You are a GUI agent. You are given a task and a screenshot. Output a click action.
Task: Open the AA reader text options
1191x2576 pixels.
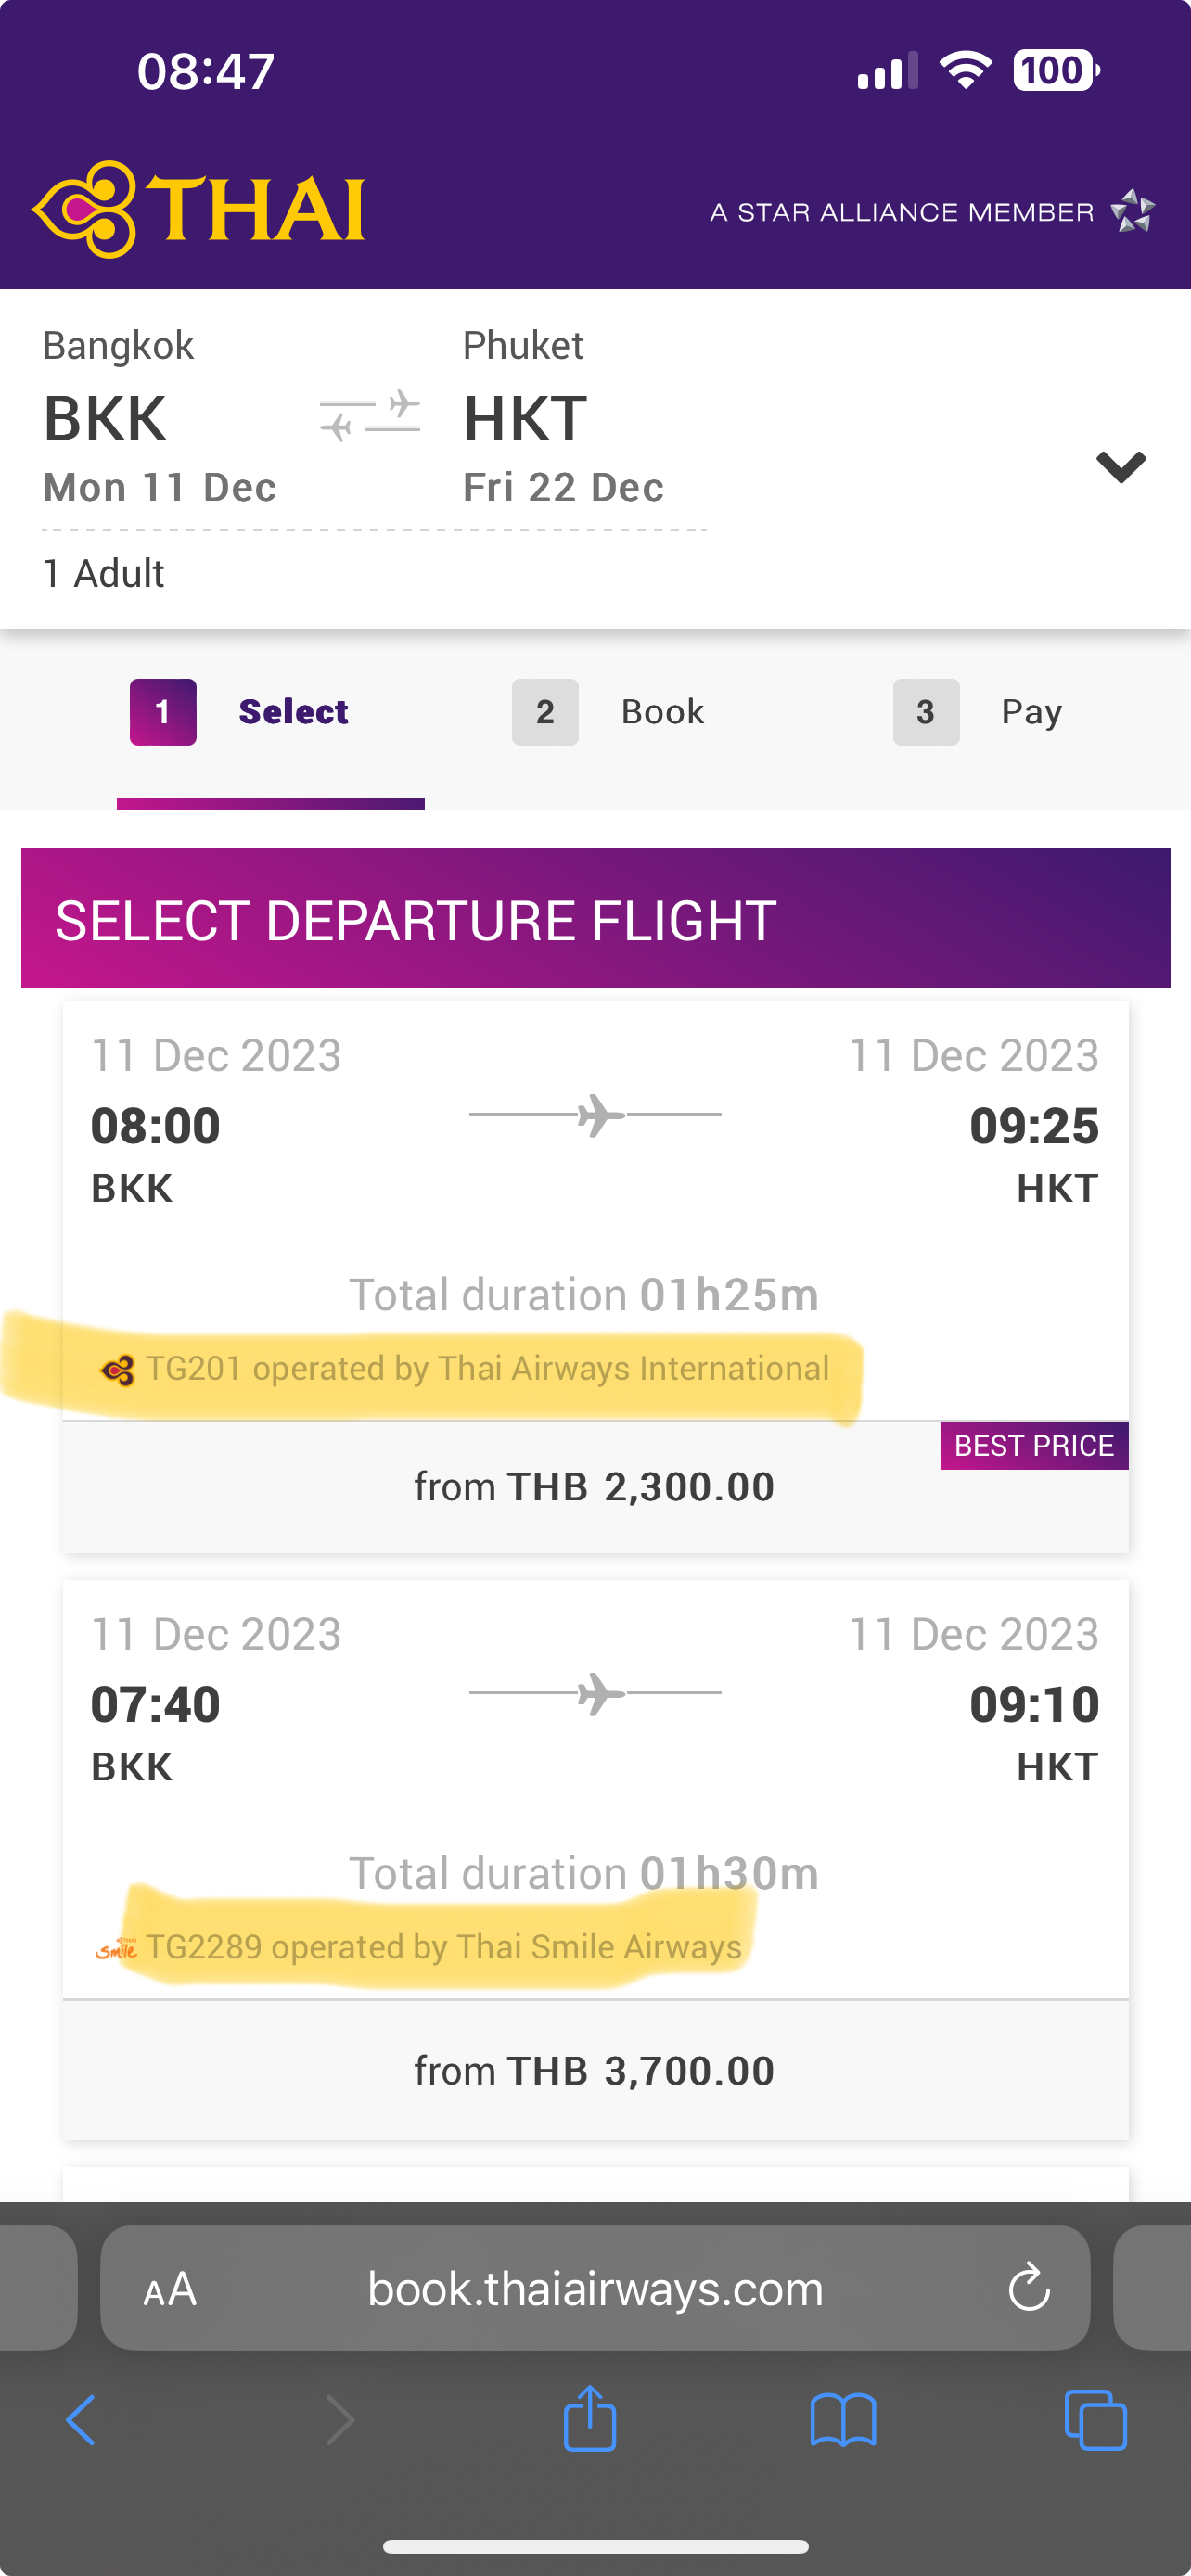[x=170, y=2288]
